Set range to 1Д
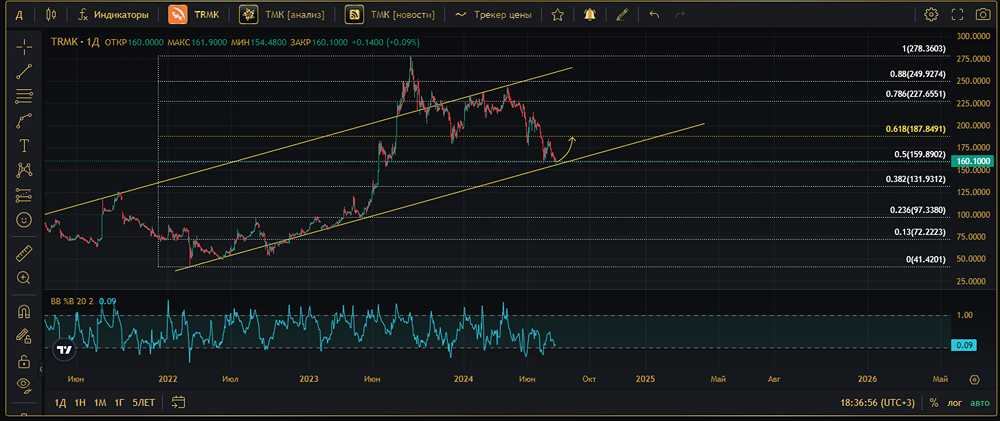 [61, 403]
